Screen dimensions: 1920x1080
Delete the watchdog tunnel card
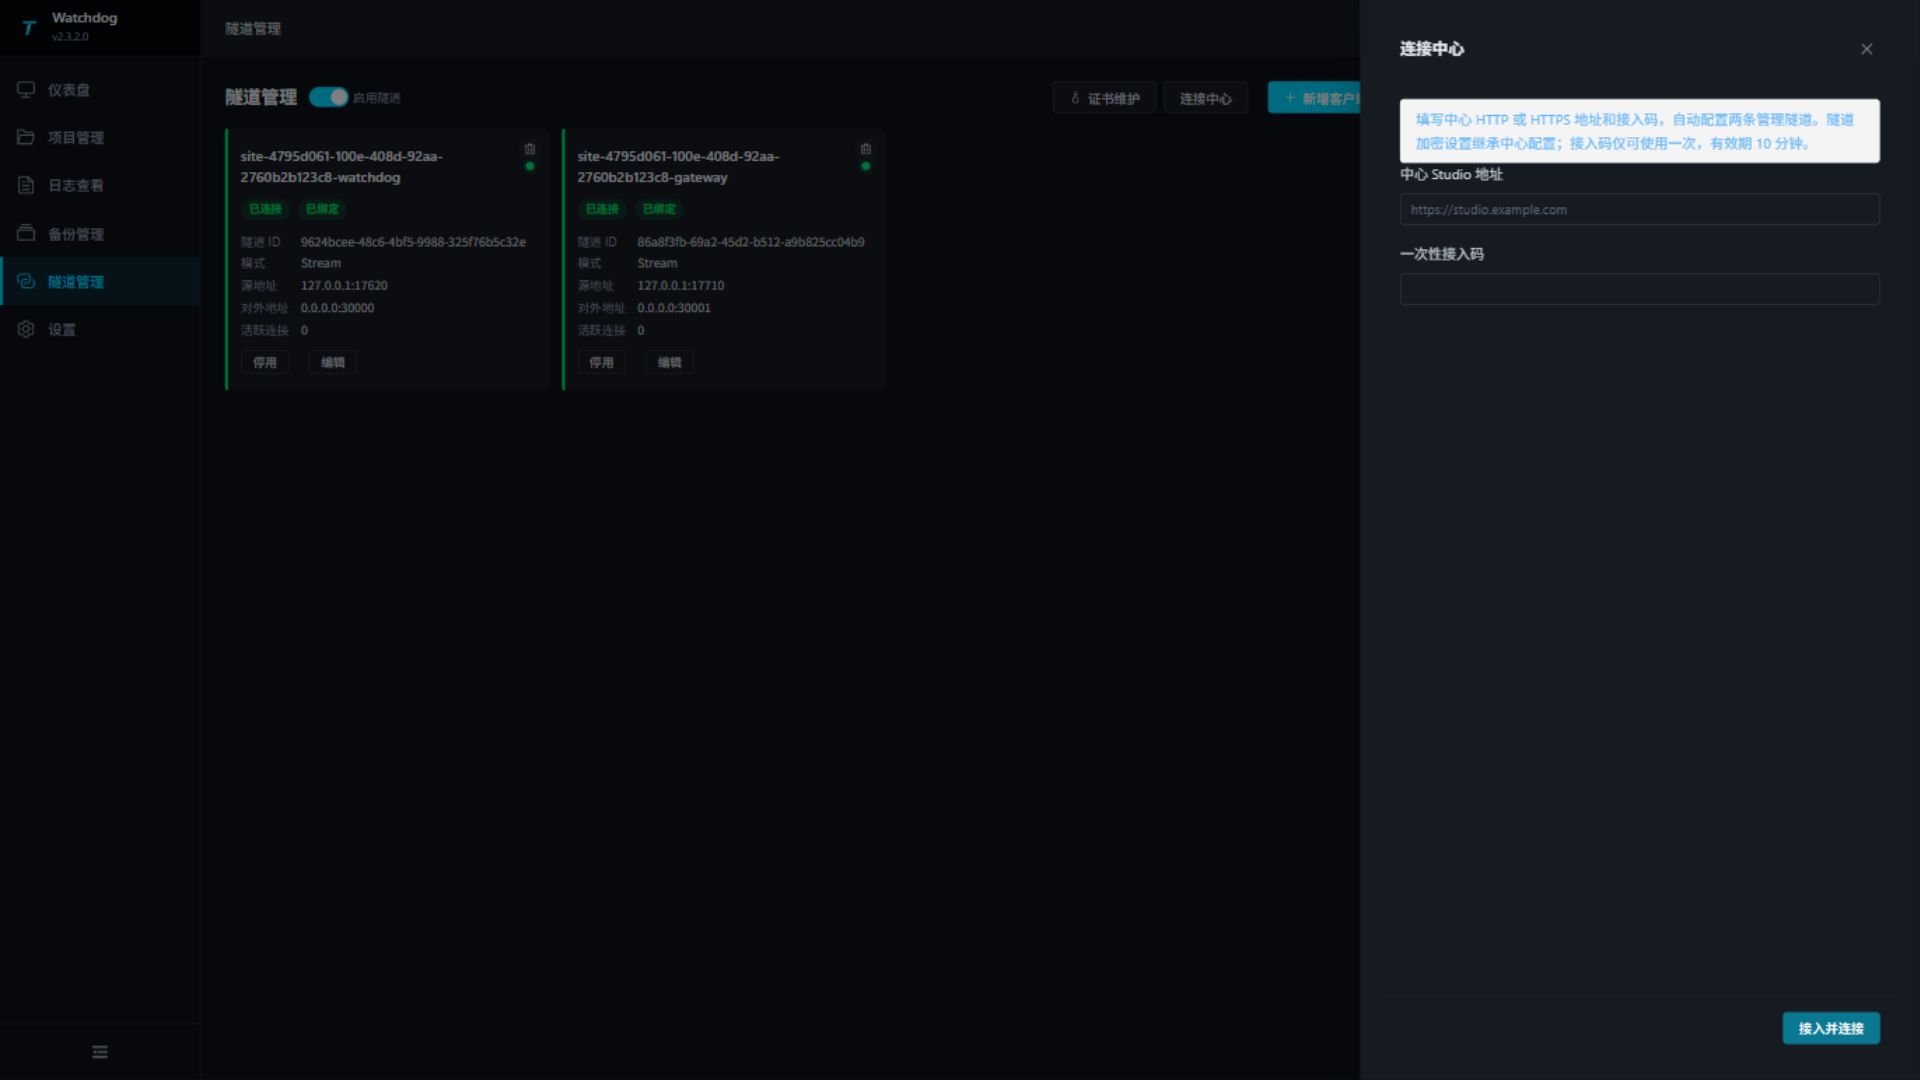click(x=530, y=149)
